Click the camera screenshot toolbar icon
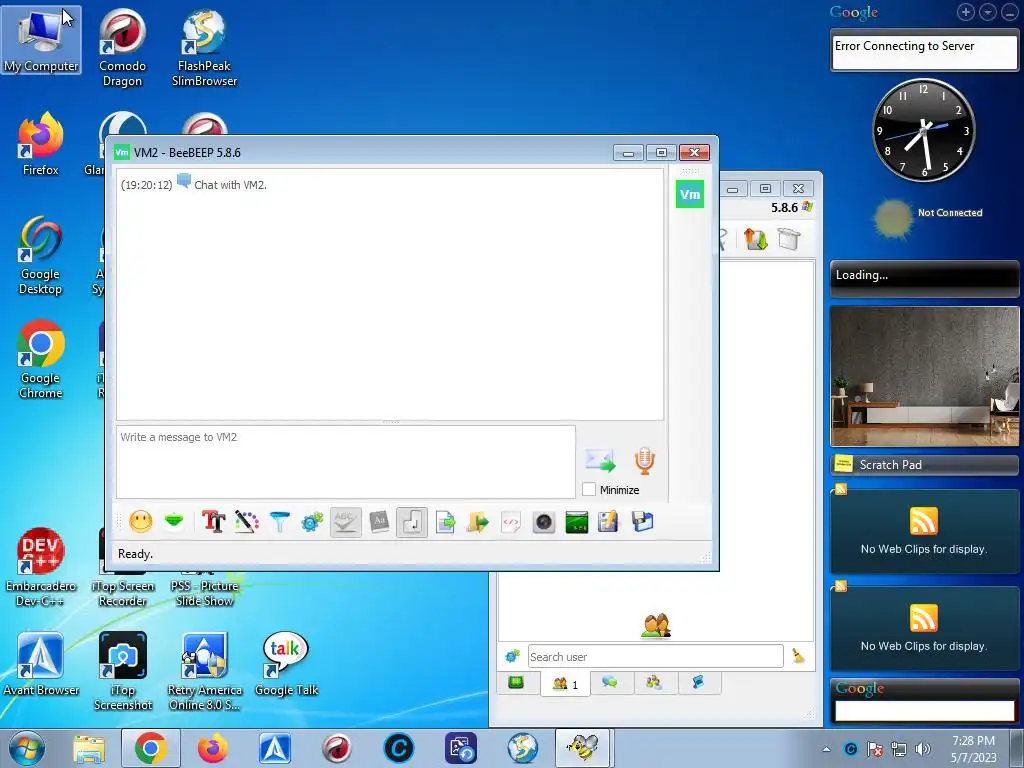The image size is (1024, 768). [x=543, y=522]
